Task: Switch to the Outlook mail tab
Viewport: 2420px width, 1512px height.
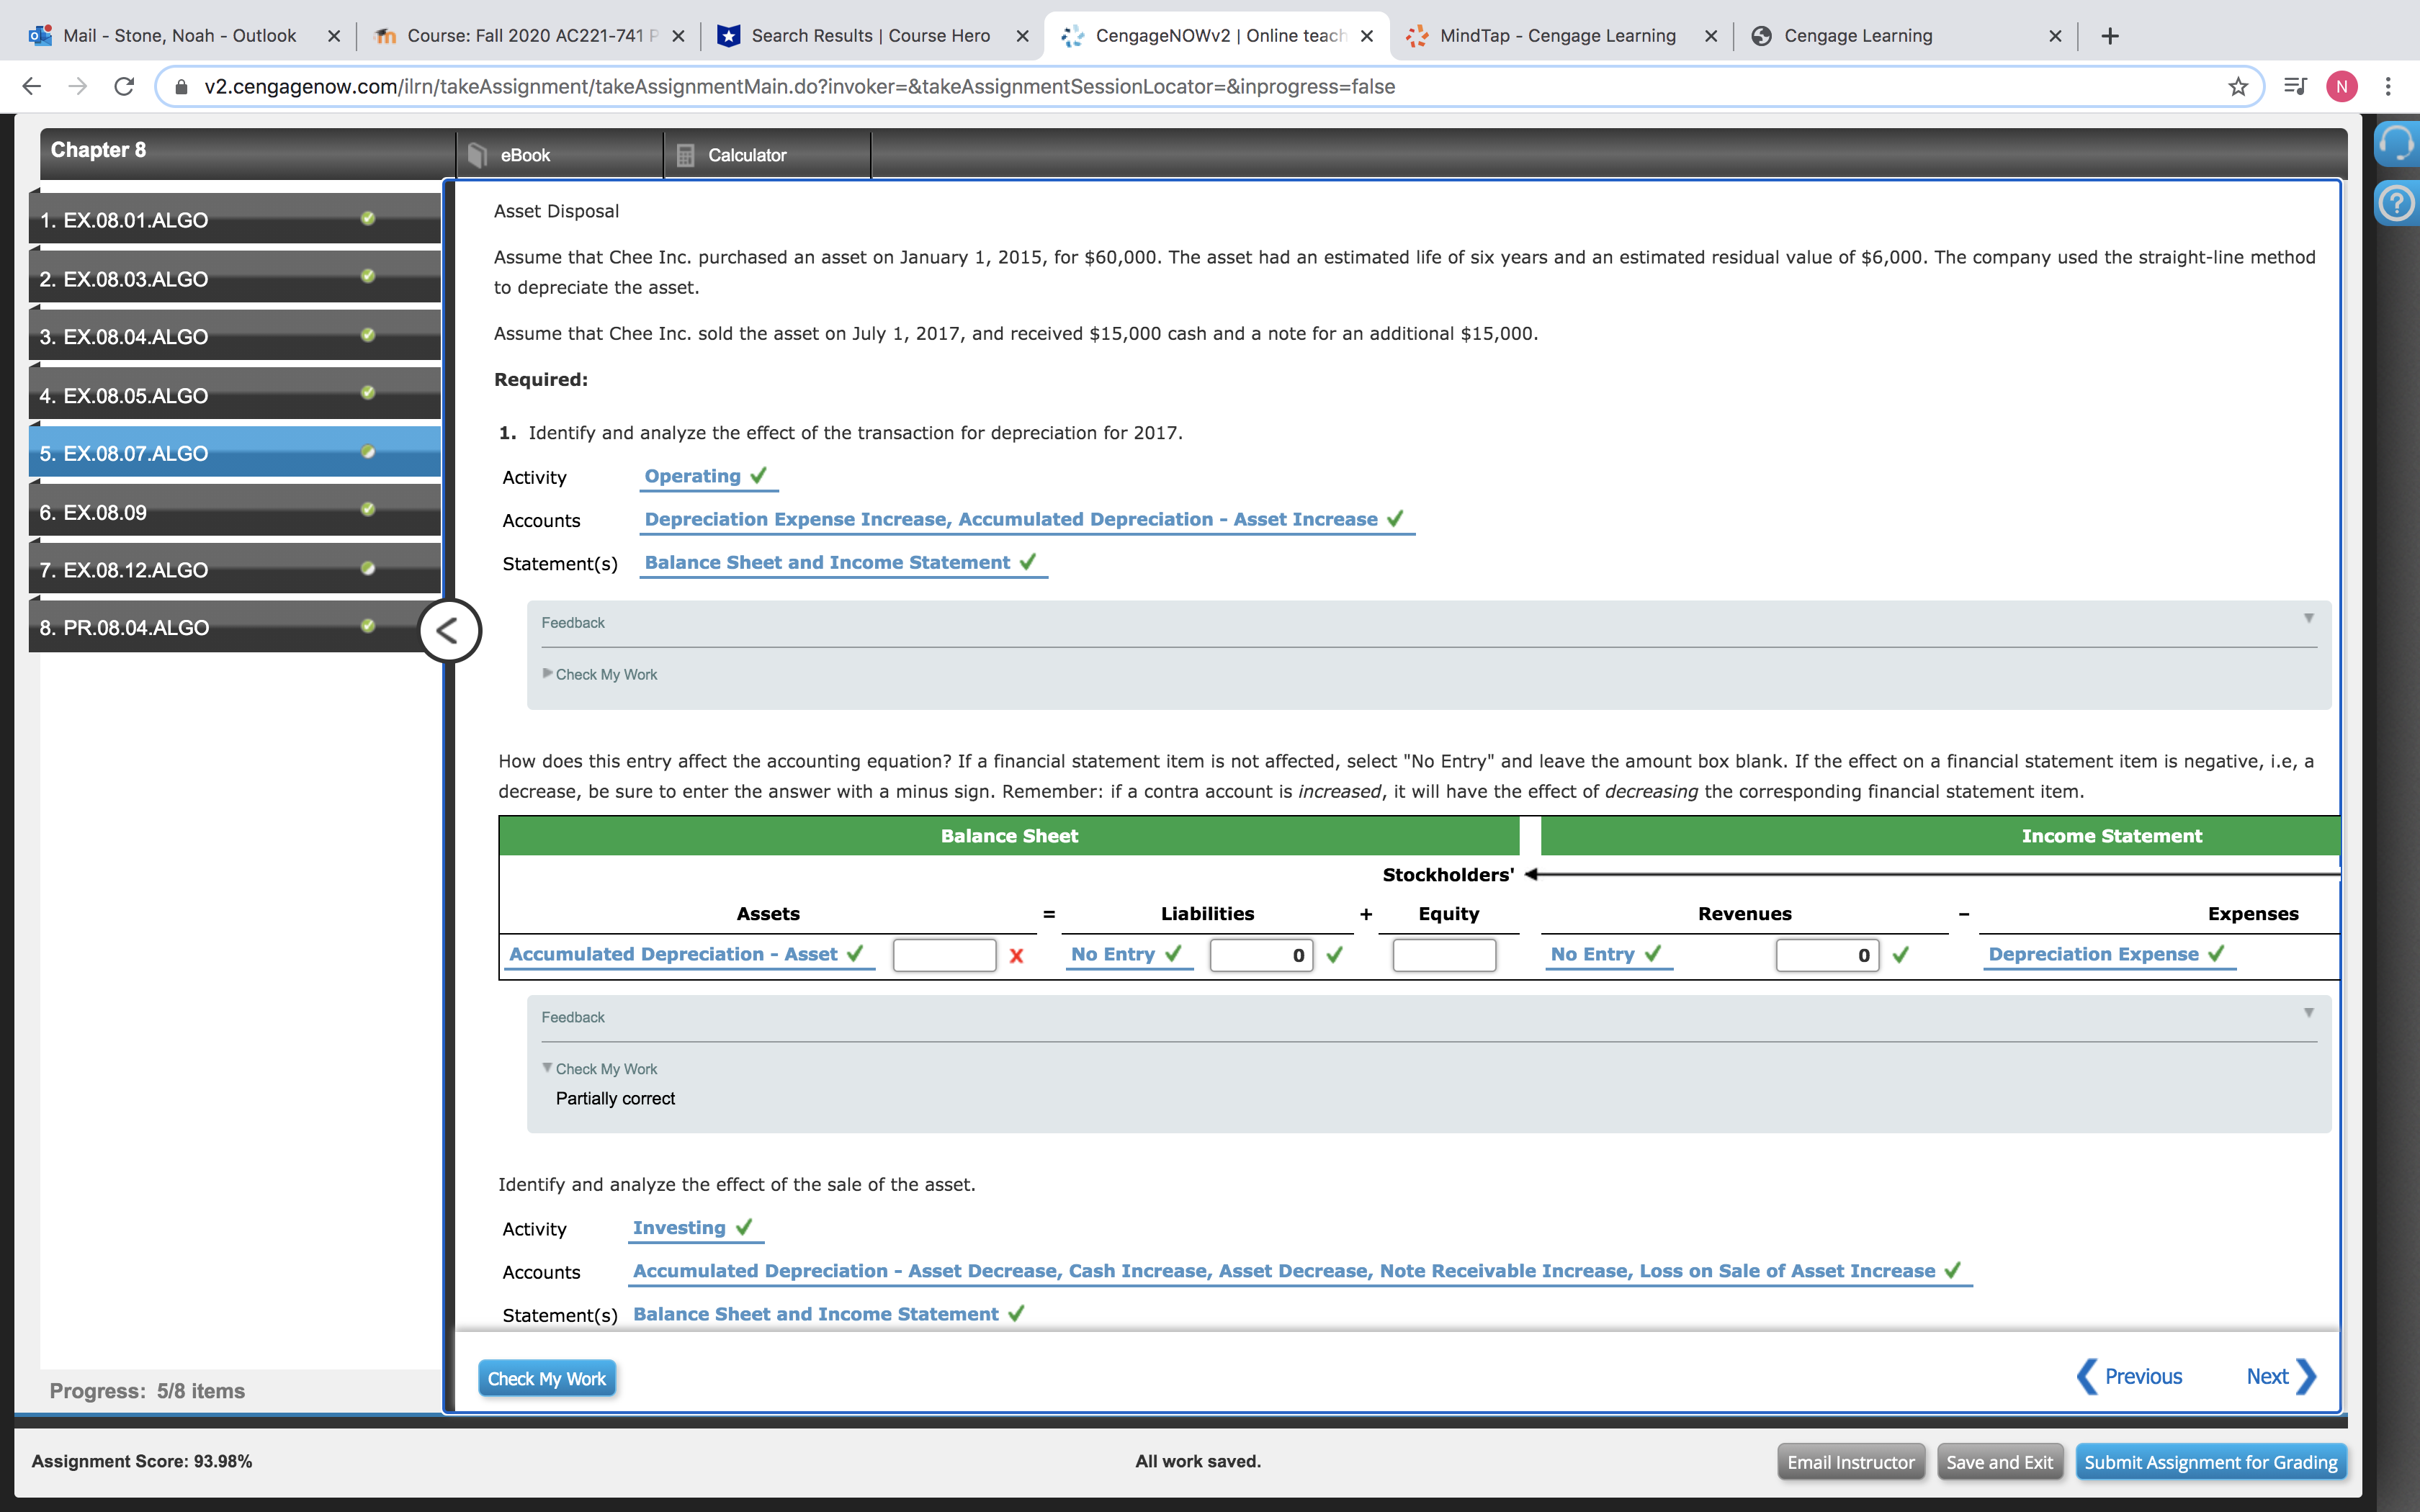Action: (178, 35)
